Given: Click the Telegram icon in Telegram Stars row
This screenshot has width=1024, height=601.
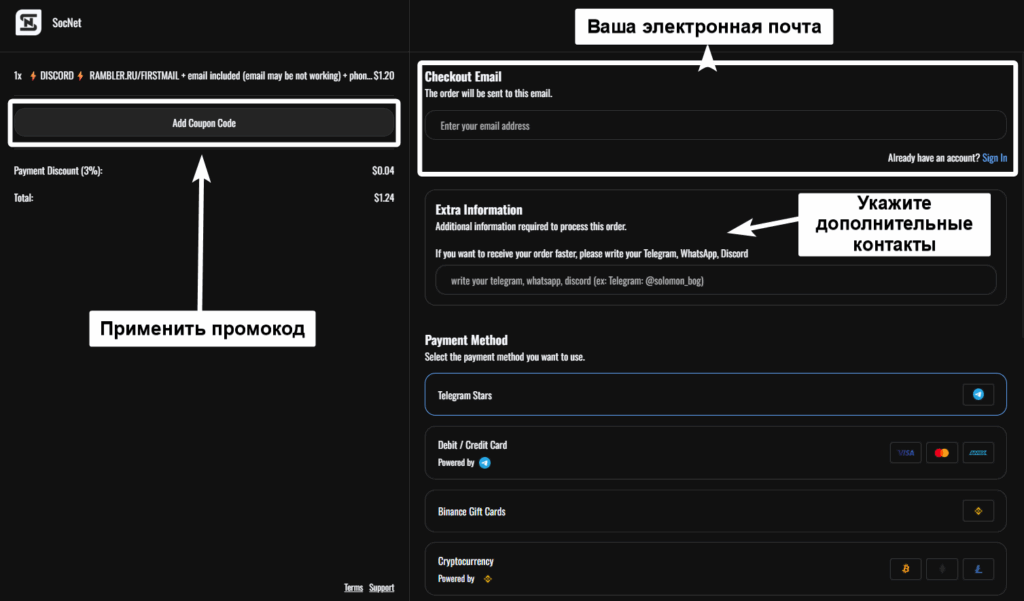Looking at the screenshot, I should [977, 395].
